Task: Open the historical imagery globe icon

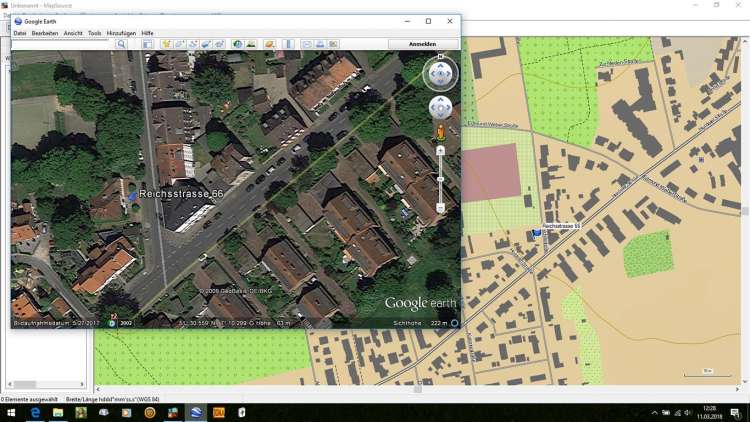Action: pos(237,44)
